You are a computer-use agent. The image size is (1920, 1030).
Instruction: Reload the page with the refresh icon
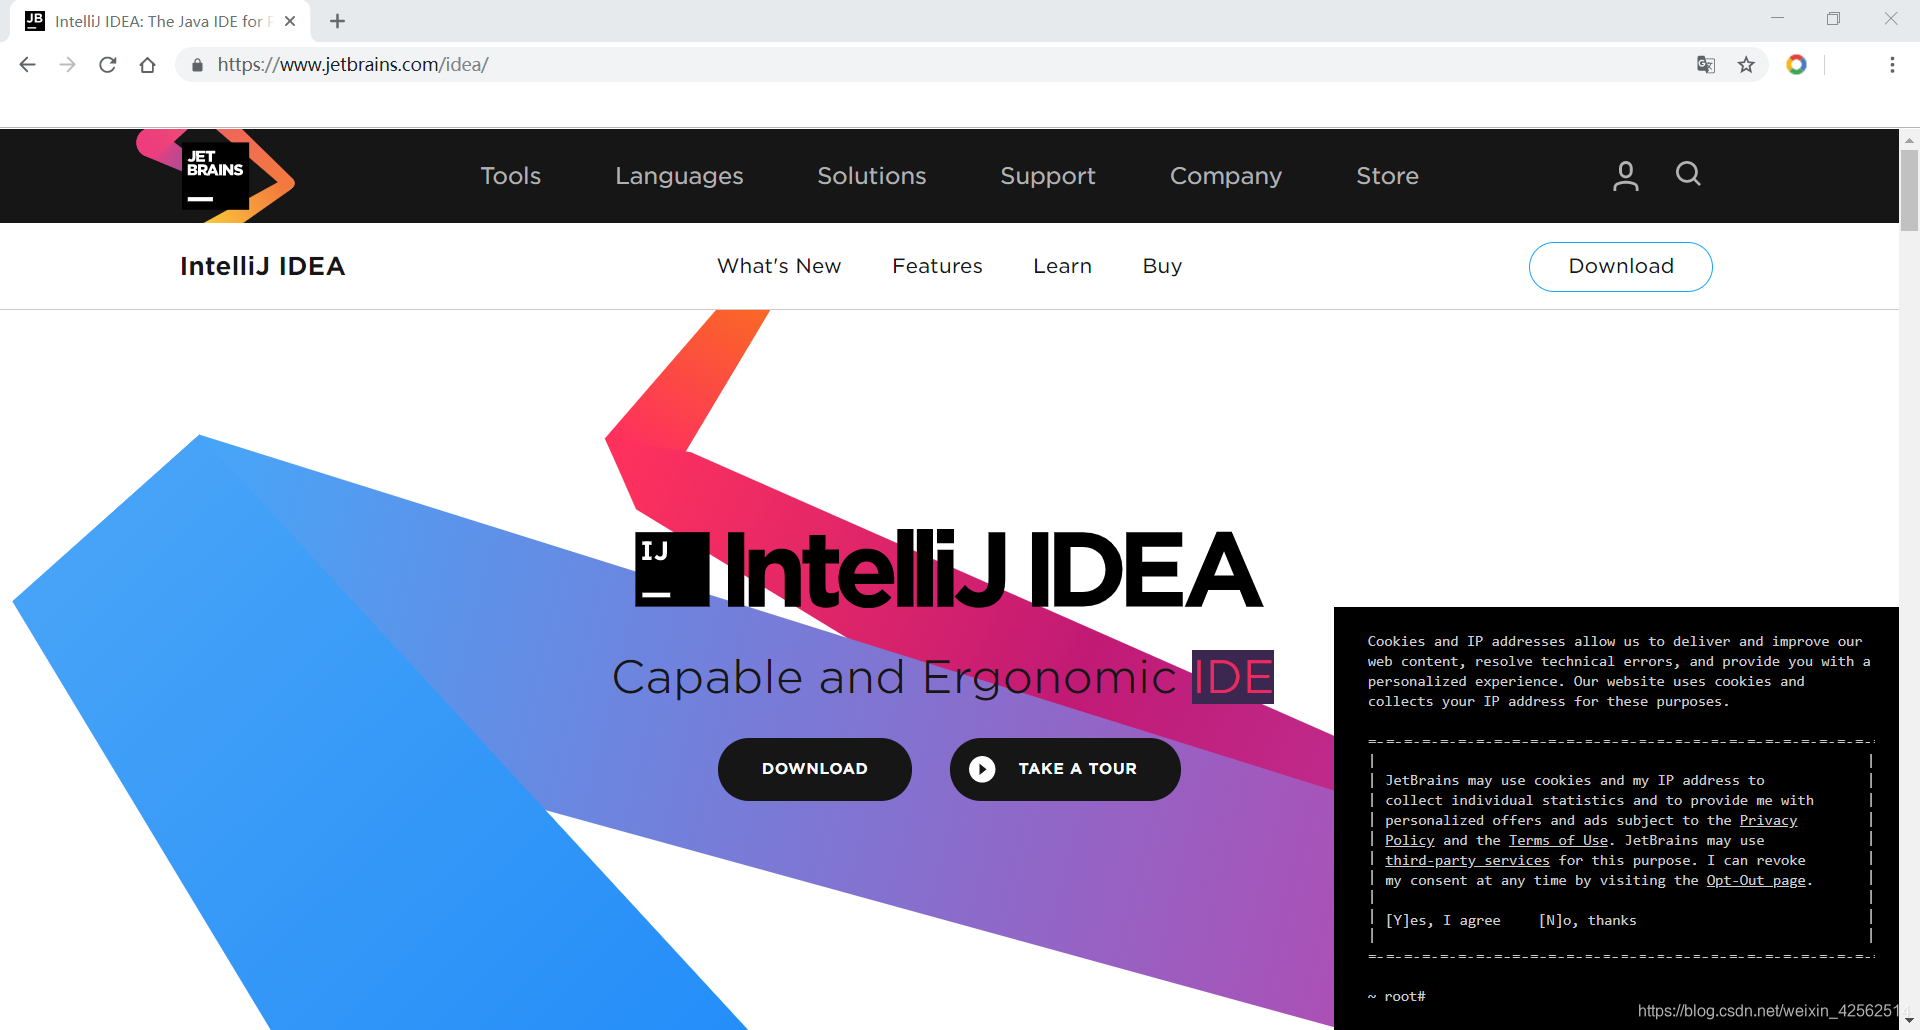click(x=108, y=65)
